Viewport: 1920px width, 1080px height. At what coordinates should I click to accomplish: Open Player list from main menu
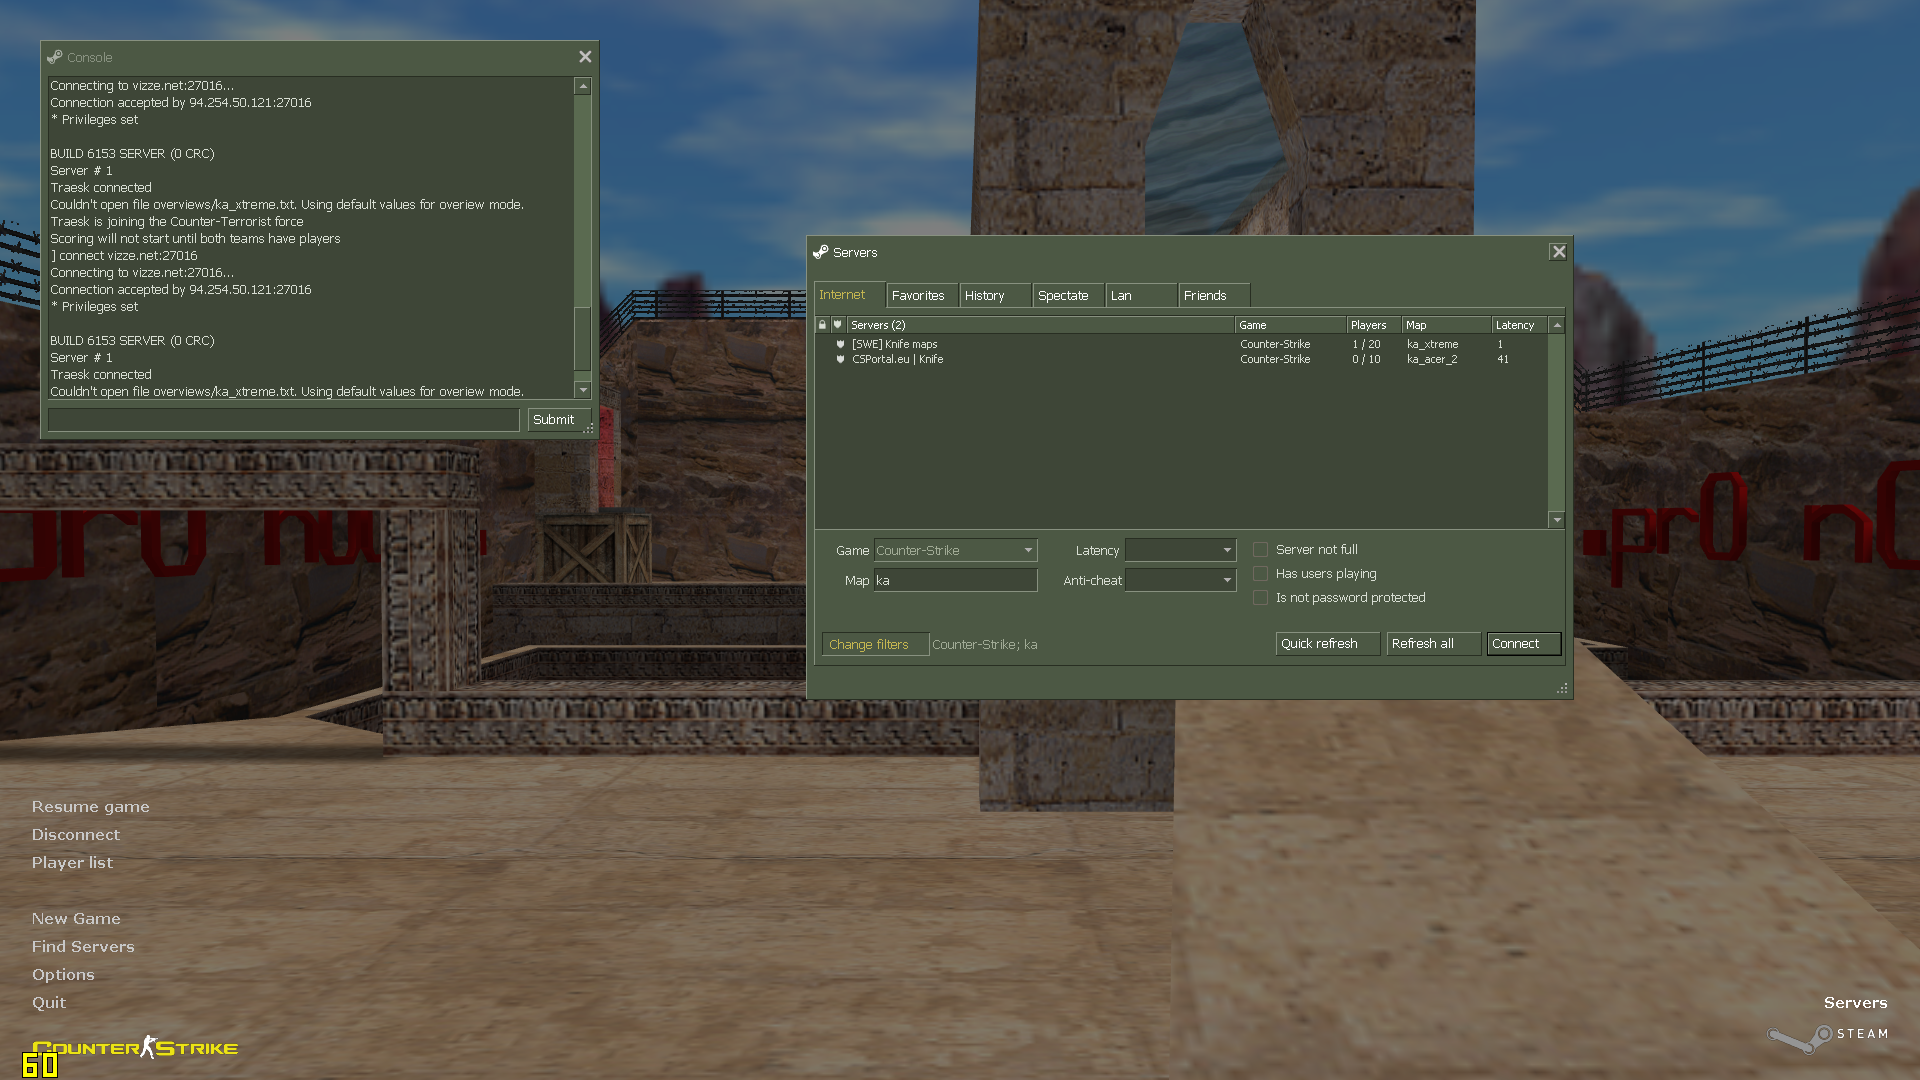[x=72, y=863]
